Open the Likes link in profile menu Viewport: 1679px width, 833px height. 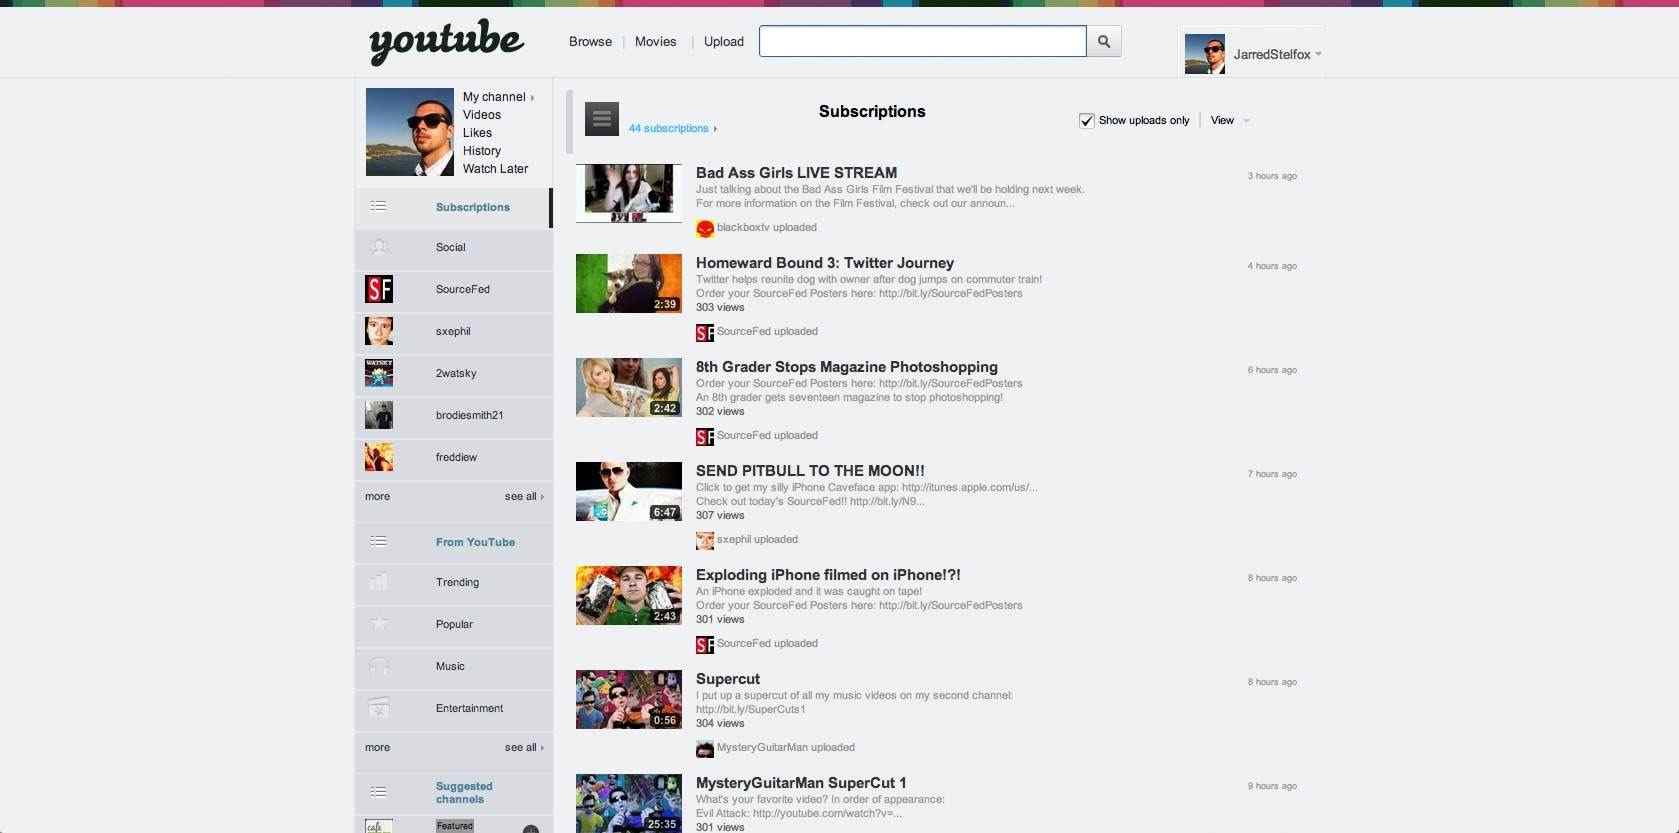point(477,133)
